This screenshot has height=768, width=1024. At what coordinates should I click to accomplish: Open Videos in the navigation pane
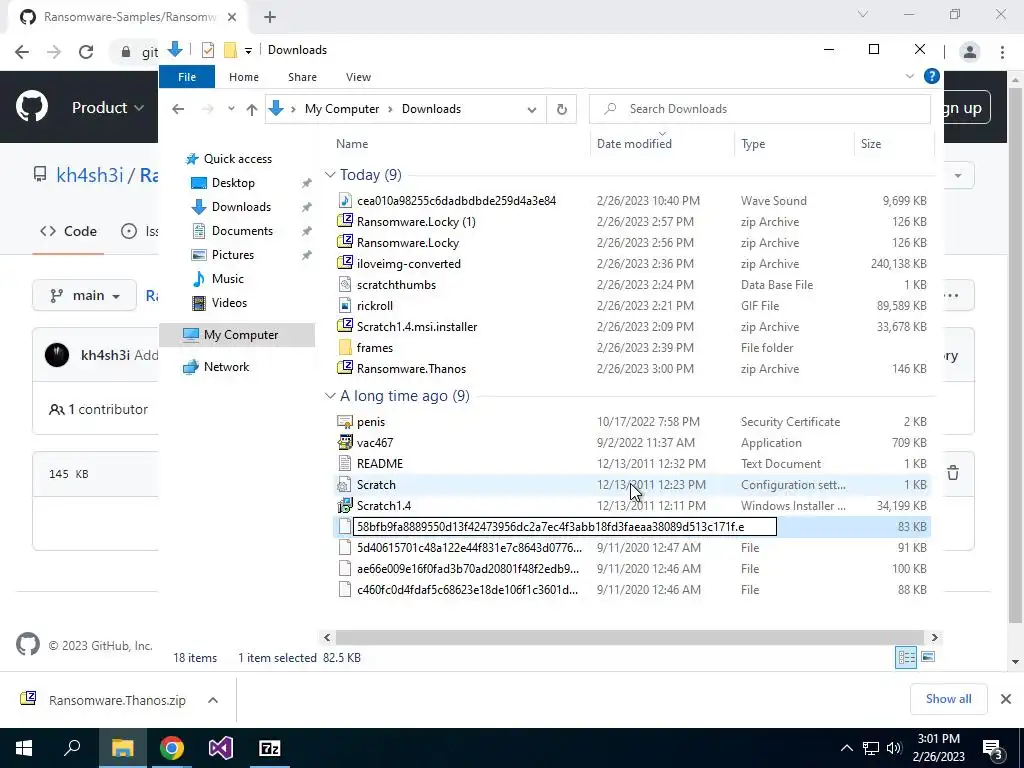(x=229, y=303)
